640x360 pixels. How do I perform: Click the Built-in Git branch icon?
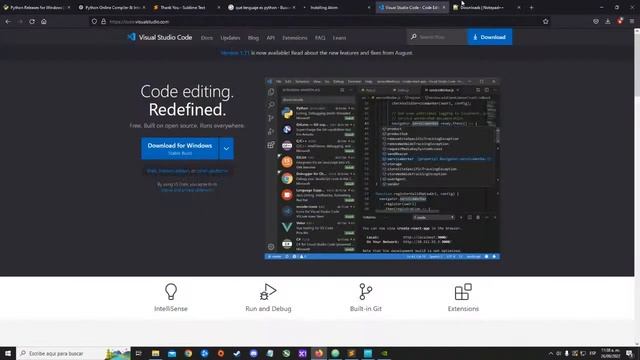[x=365, y=292]
